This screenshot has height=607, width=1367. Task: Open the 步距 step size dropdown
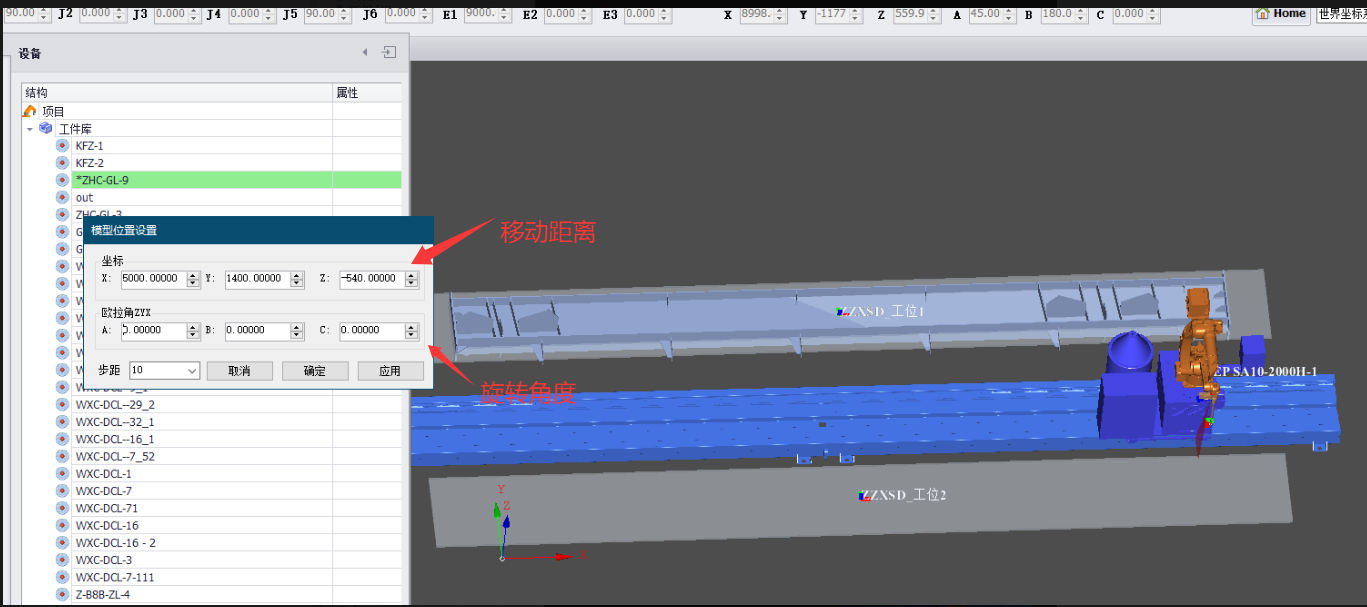tap(192, 371)
